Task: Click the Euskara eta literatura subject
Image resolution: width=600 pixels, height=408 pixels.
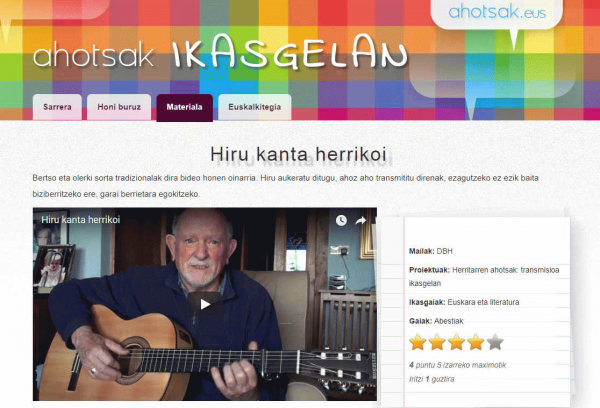Action: [483, 302]
